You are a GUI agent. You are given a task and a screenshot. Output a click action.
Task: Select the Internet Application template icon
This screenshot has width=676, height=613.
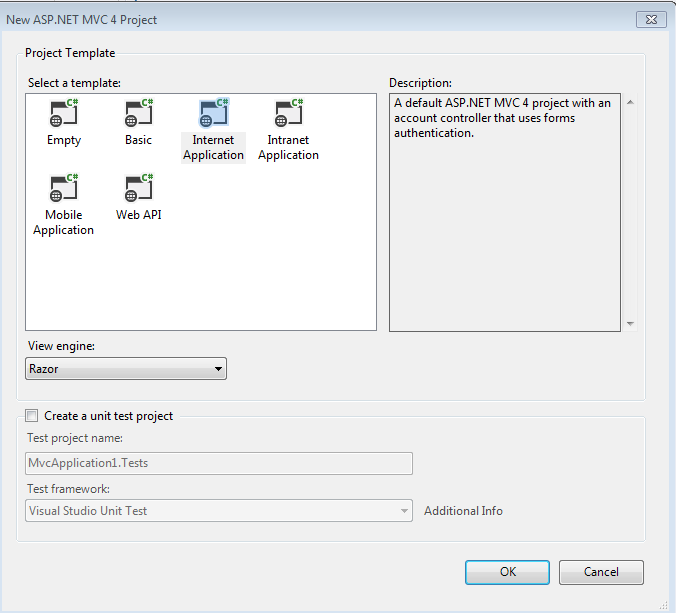coord(213,114)
